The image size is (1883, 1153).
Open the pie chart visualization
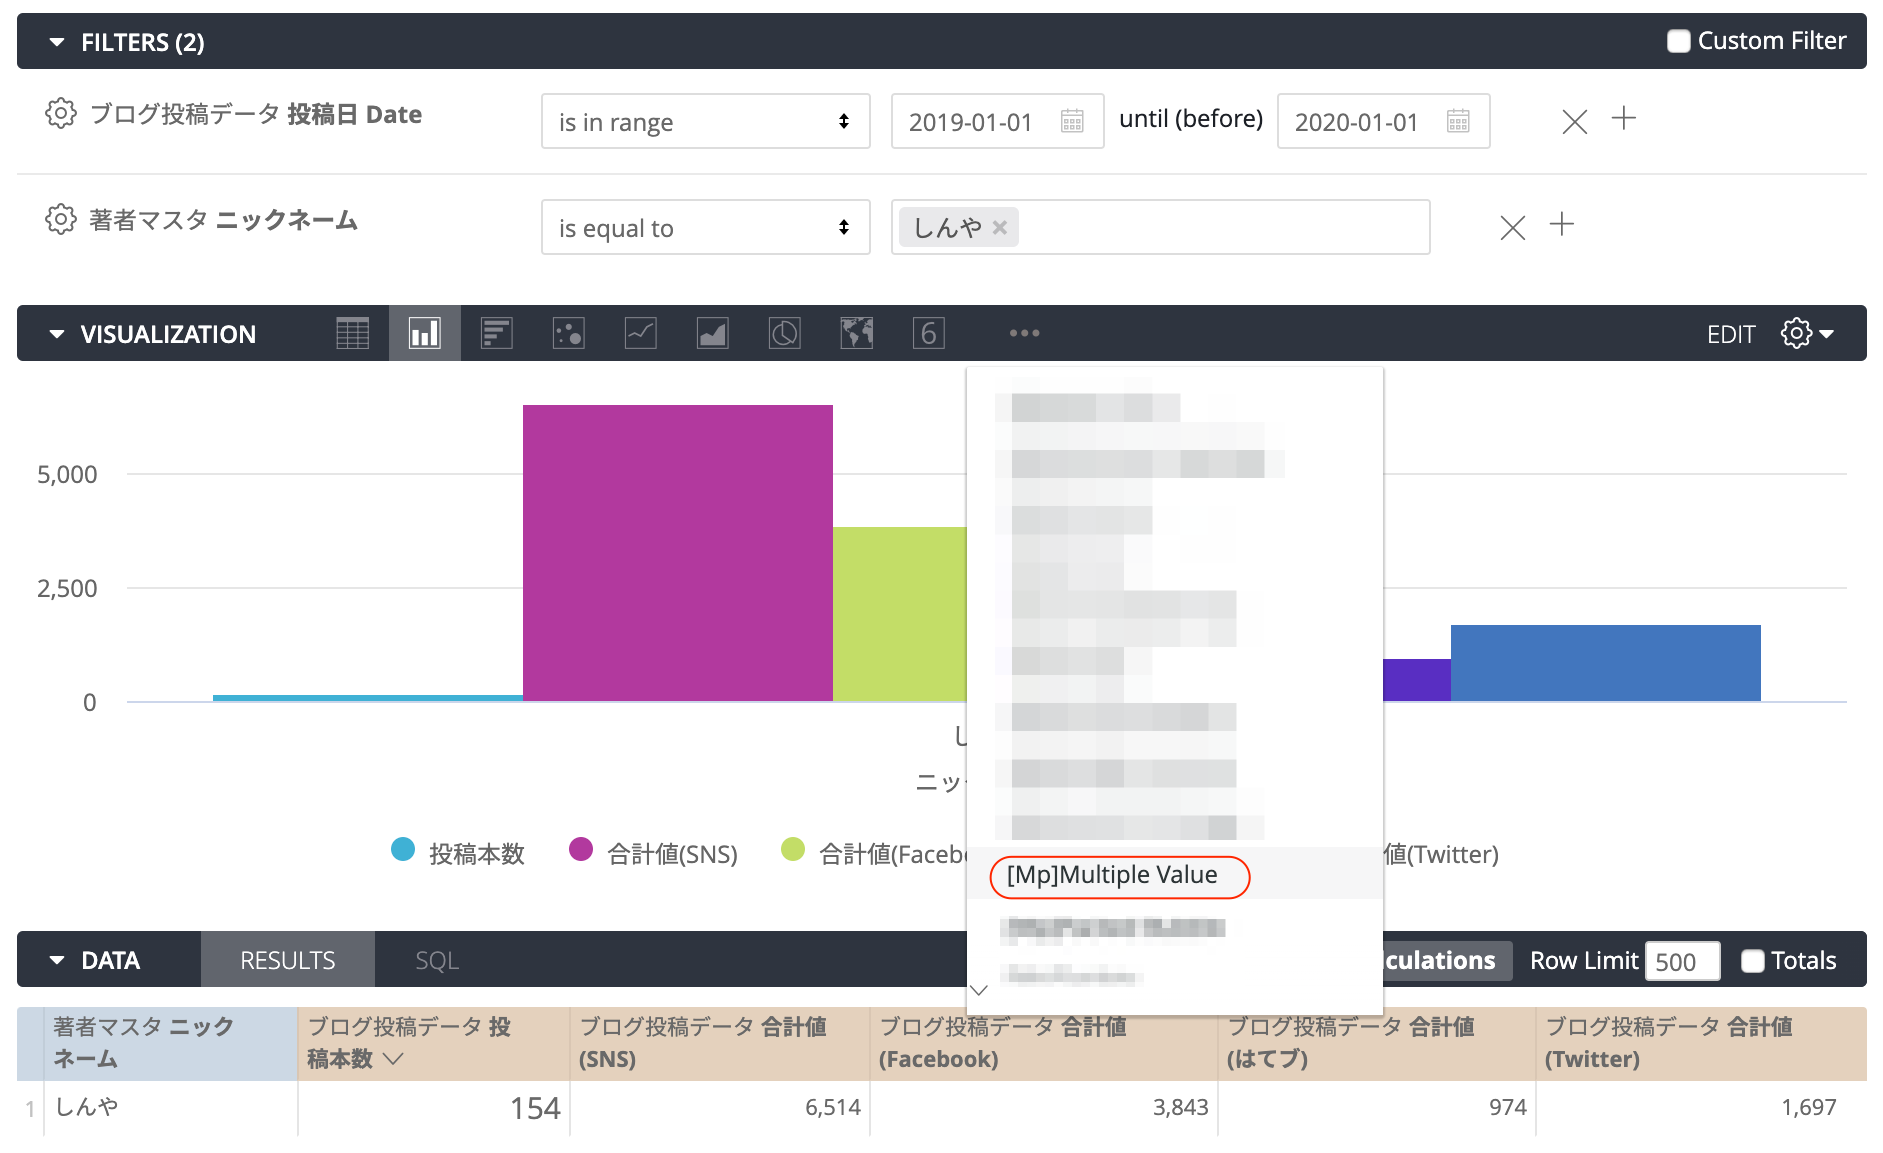(784, 333)
